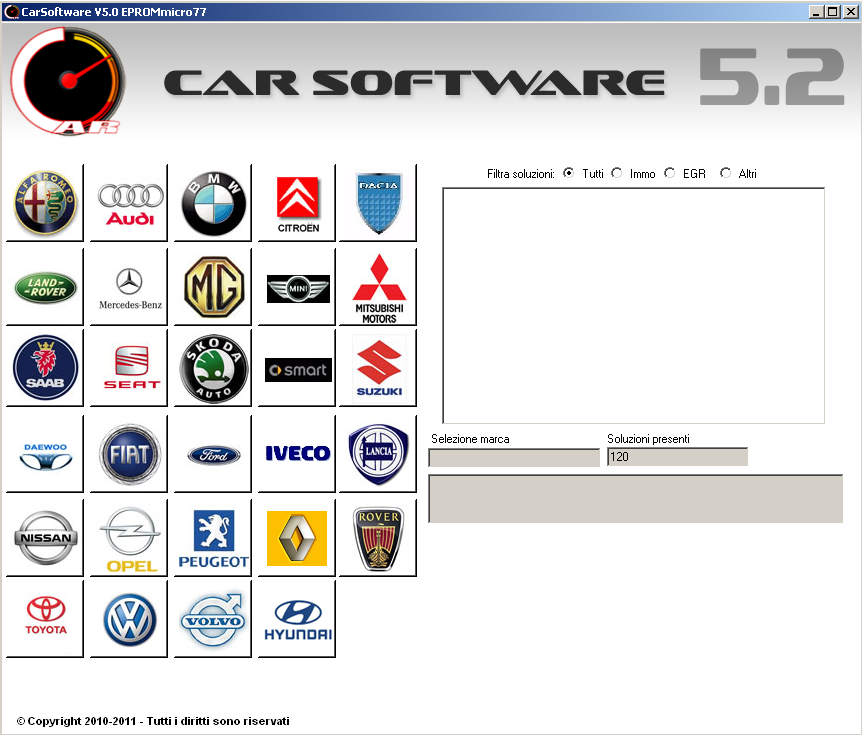
Task: Filter solutions by Immo
Action: coord(617,173)
